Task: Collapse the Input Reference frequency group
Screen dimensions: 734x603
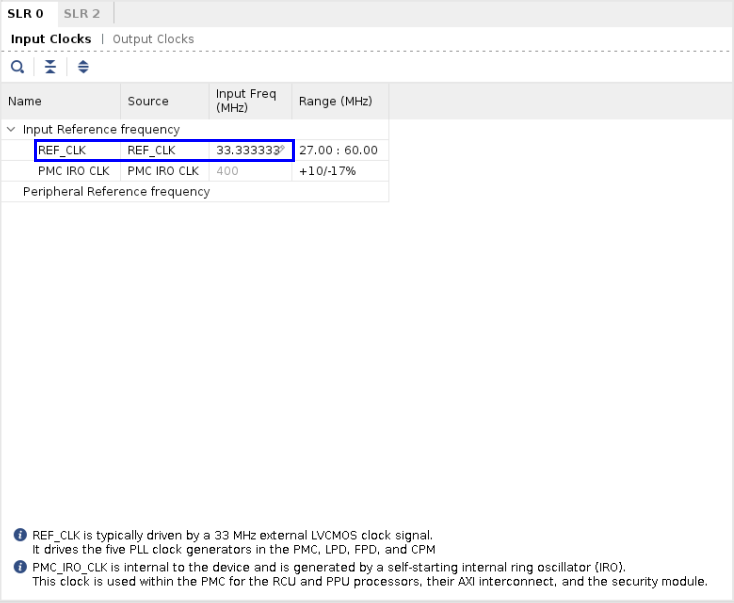Action: (11, 129)
